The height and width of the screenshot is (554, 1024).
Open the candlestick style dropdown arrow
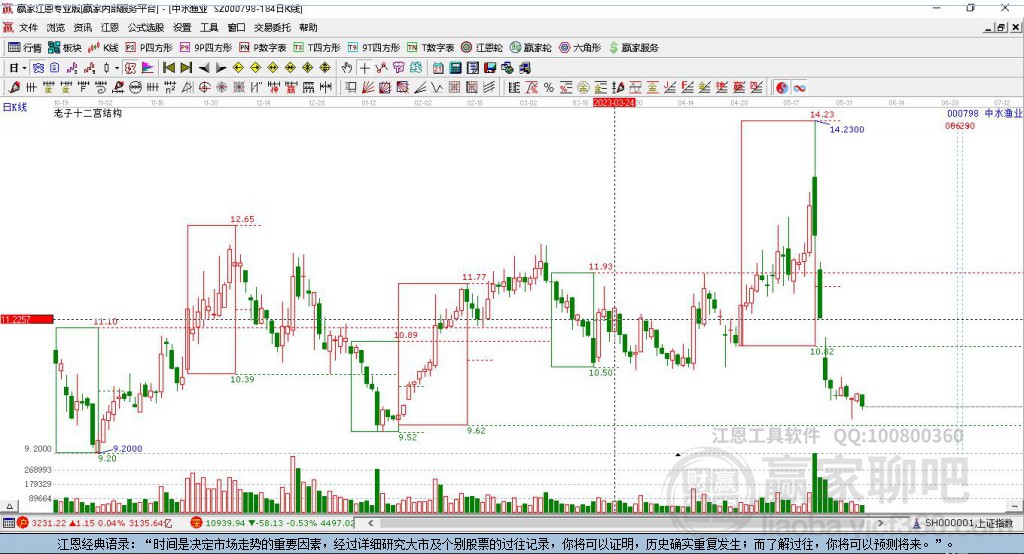click(x=117, y=68)
